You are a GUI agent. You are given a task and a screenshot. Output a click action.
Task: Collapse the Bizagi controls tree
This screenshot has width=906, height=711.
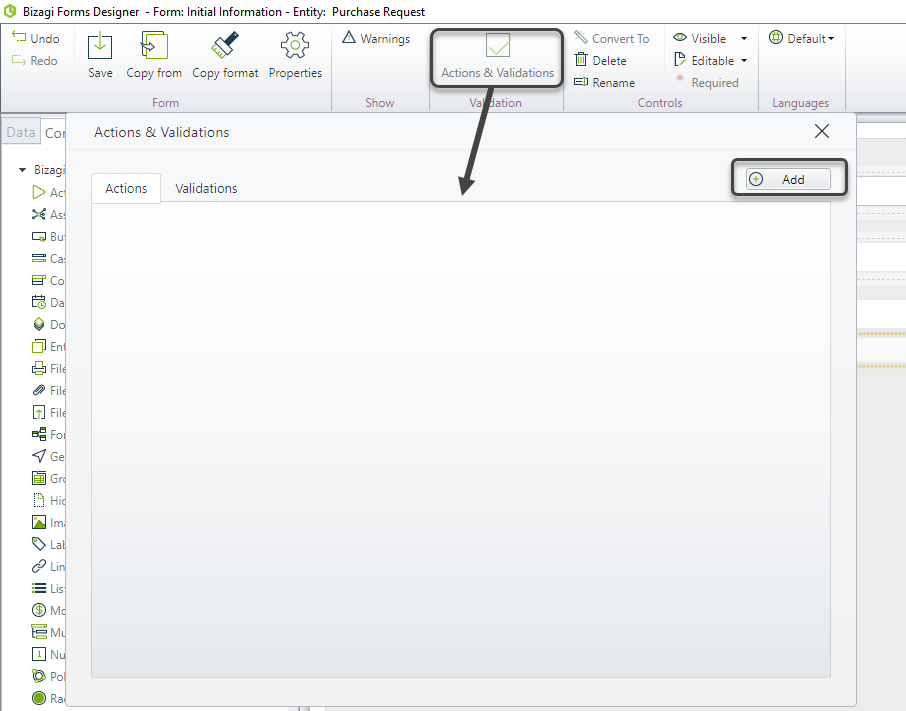22,170
